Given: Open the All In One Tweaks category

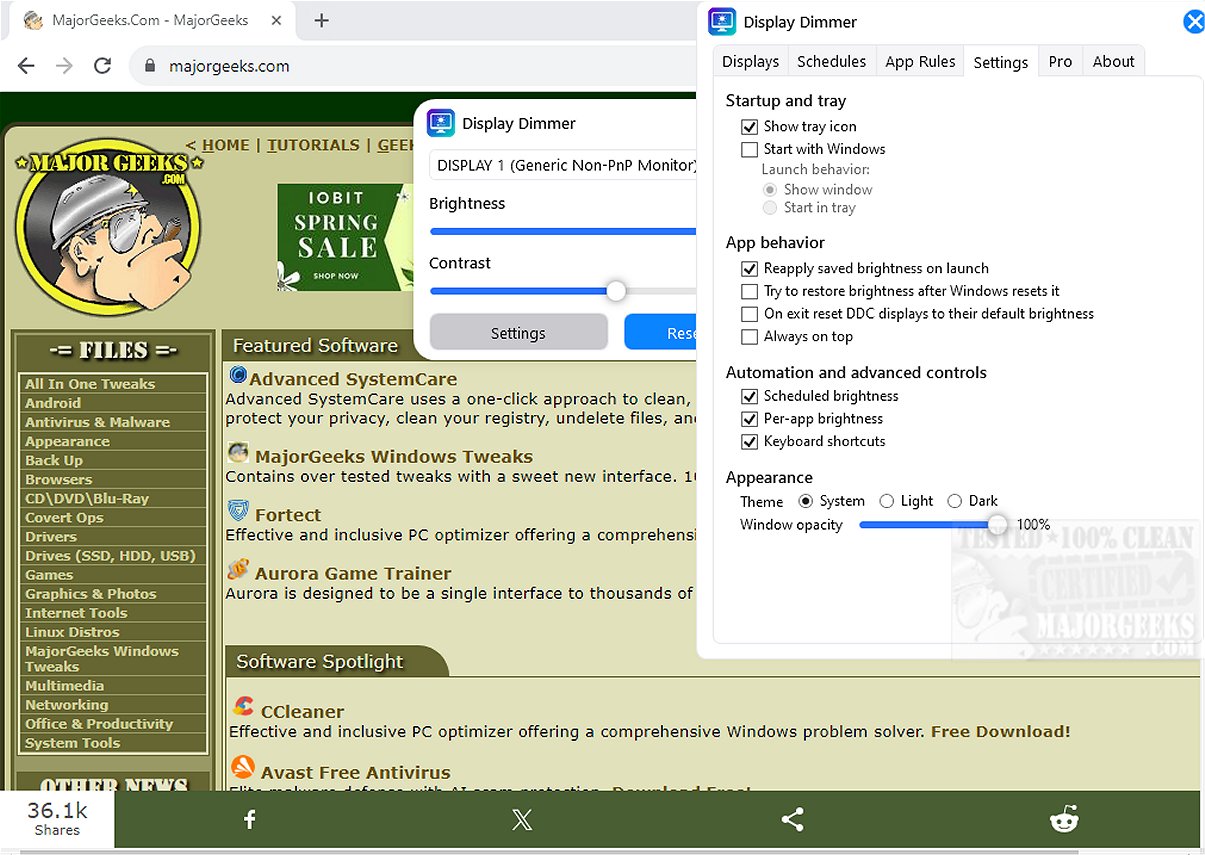Looking at the screenshot, I should [x=90, y=384].
